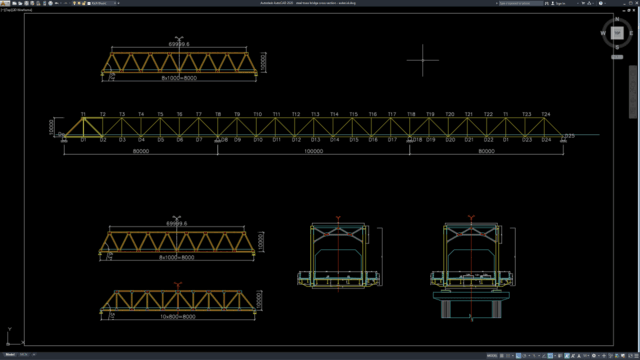Image resolution: width=640 pixels, height=360 pixels.
Task: Click the current layer color square
Action: [89, 3]
